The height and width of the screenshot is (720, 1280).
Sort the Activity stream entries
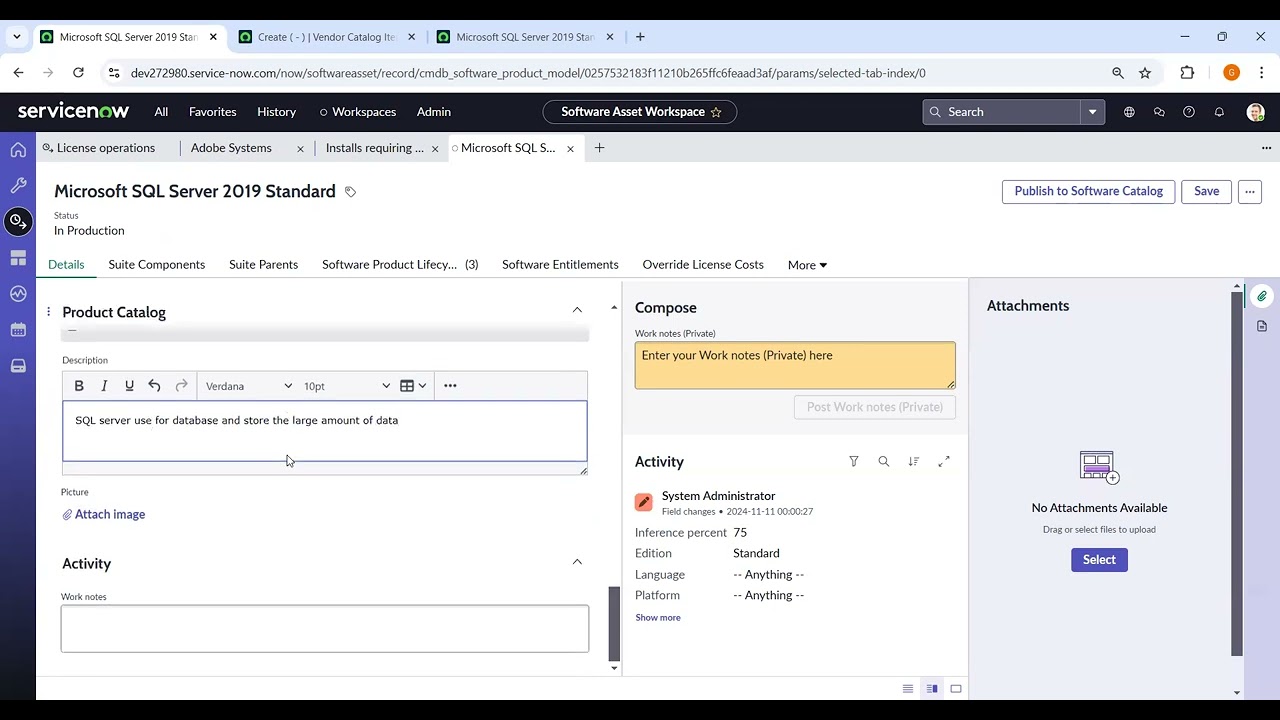tap(914, 461)
